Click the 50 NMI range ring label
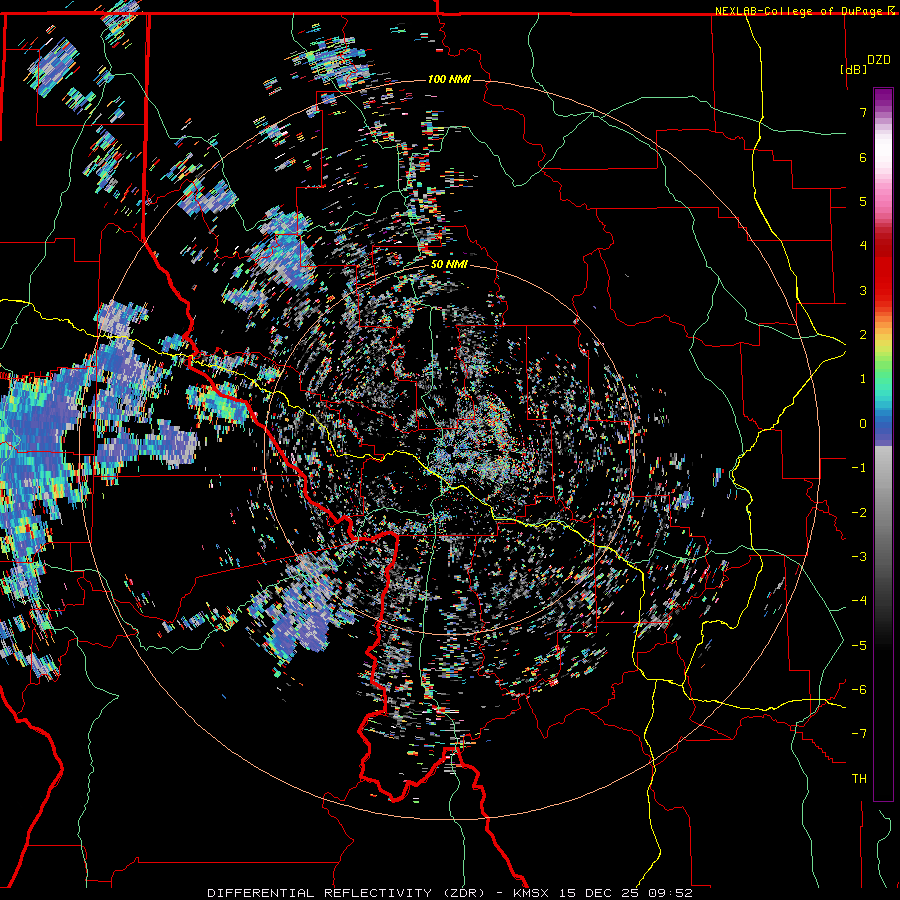Screen dimensions: 900x900 pos(449,265)
